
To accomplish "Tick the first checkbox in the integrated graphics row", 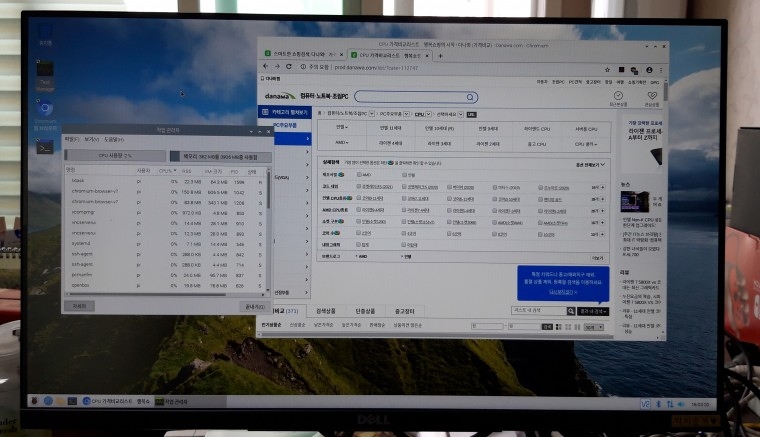I will [x=359, y=245].
